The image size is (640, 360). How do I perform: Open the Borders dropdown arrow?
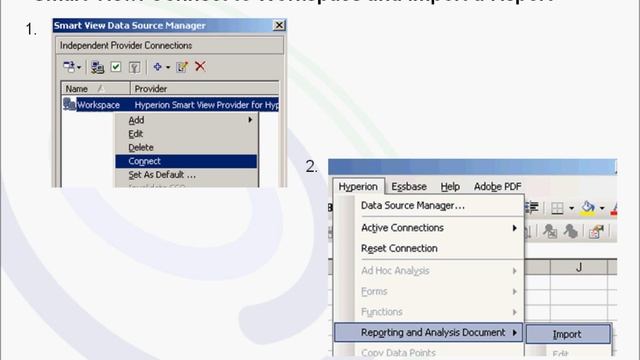(x=571, y=209)
